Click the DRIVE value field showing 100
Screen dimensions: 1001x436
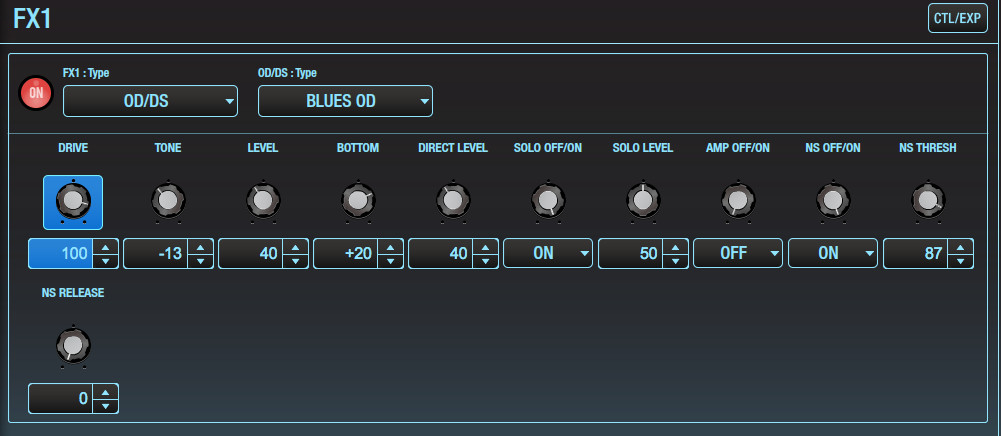[x=61, y=253]
